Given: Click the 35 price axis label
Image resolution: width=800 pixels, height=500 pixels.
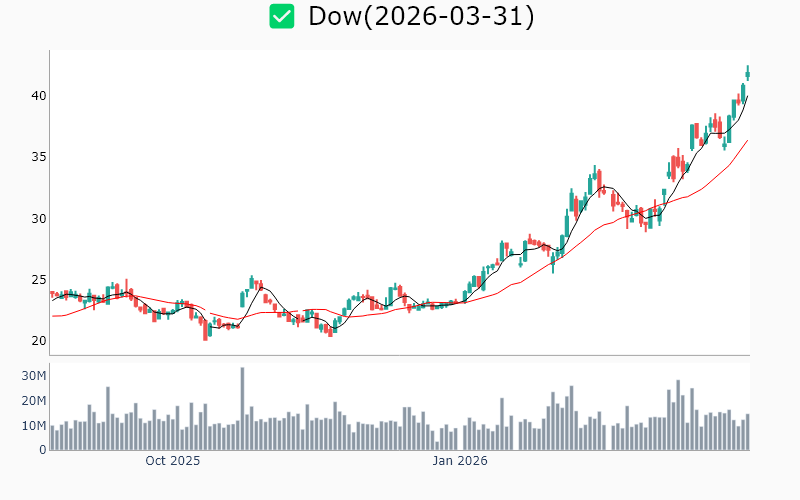Looking at the screenshot, I should click(x=36, y=157).
